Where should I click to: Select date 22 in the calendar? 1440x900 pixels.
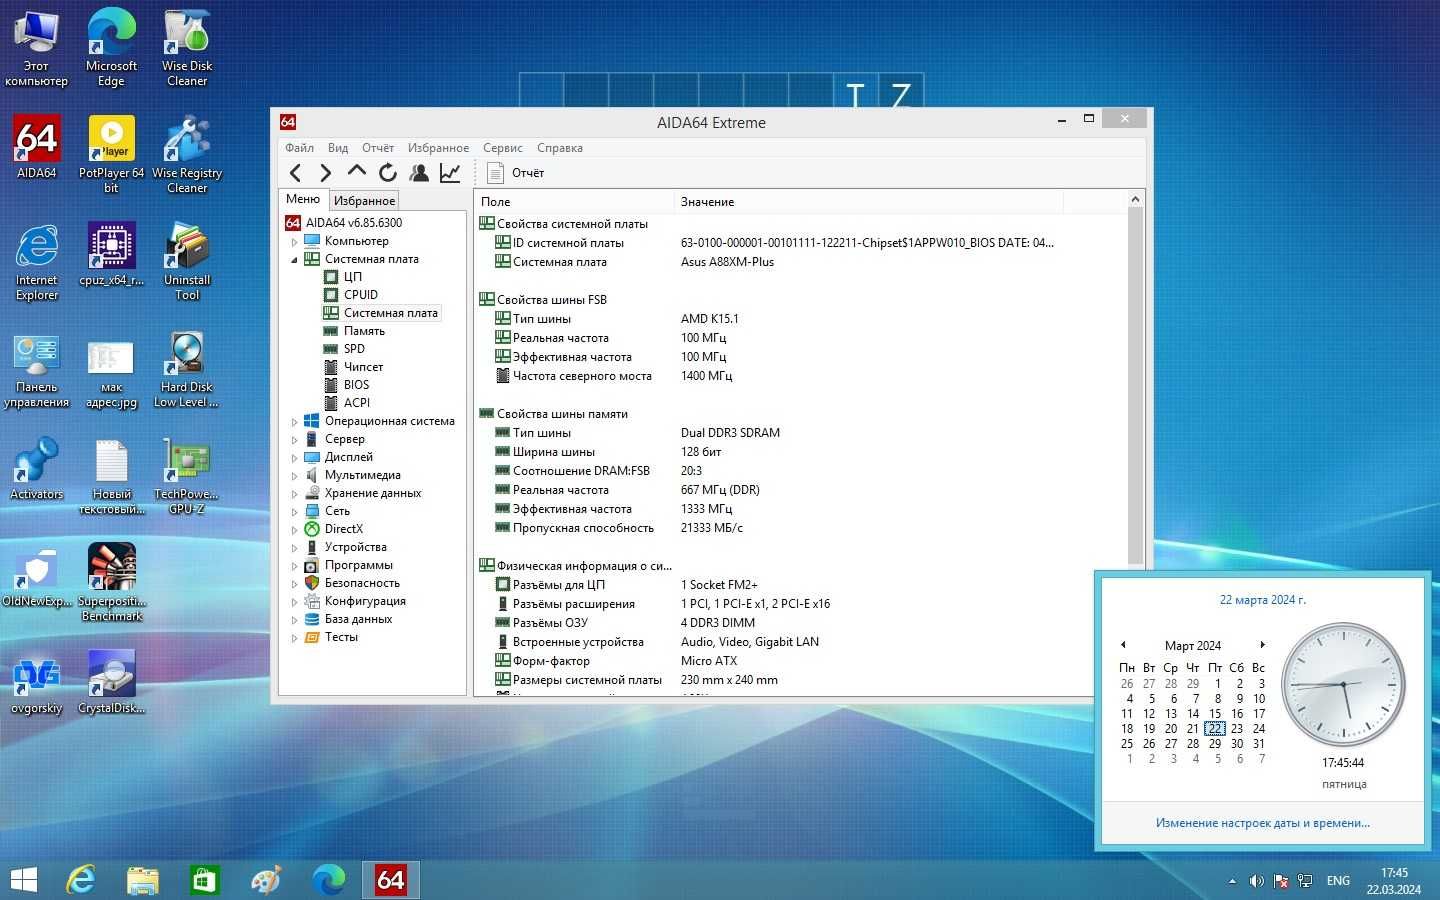1215,728
